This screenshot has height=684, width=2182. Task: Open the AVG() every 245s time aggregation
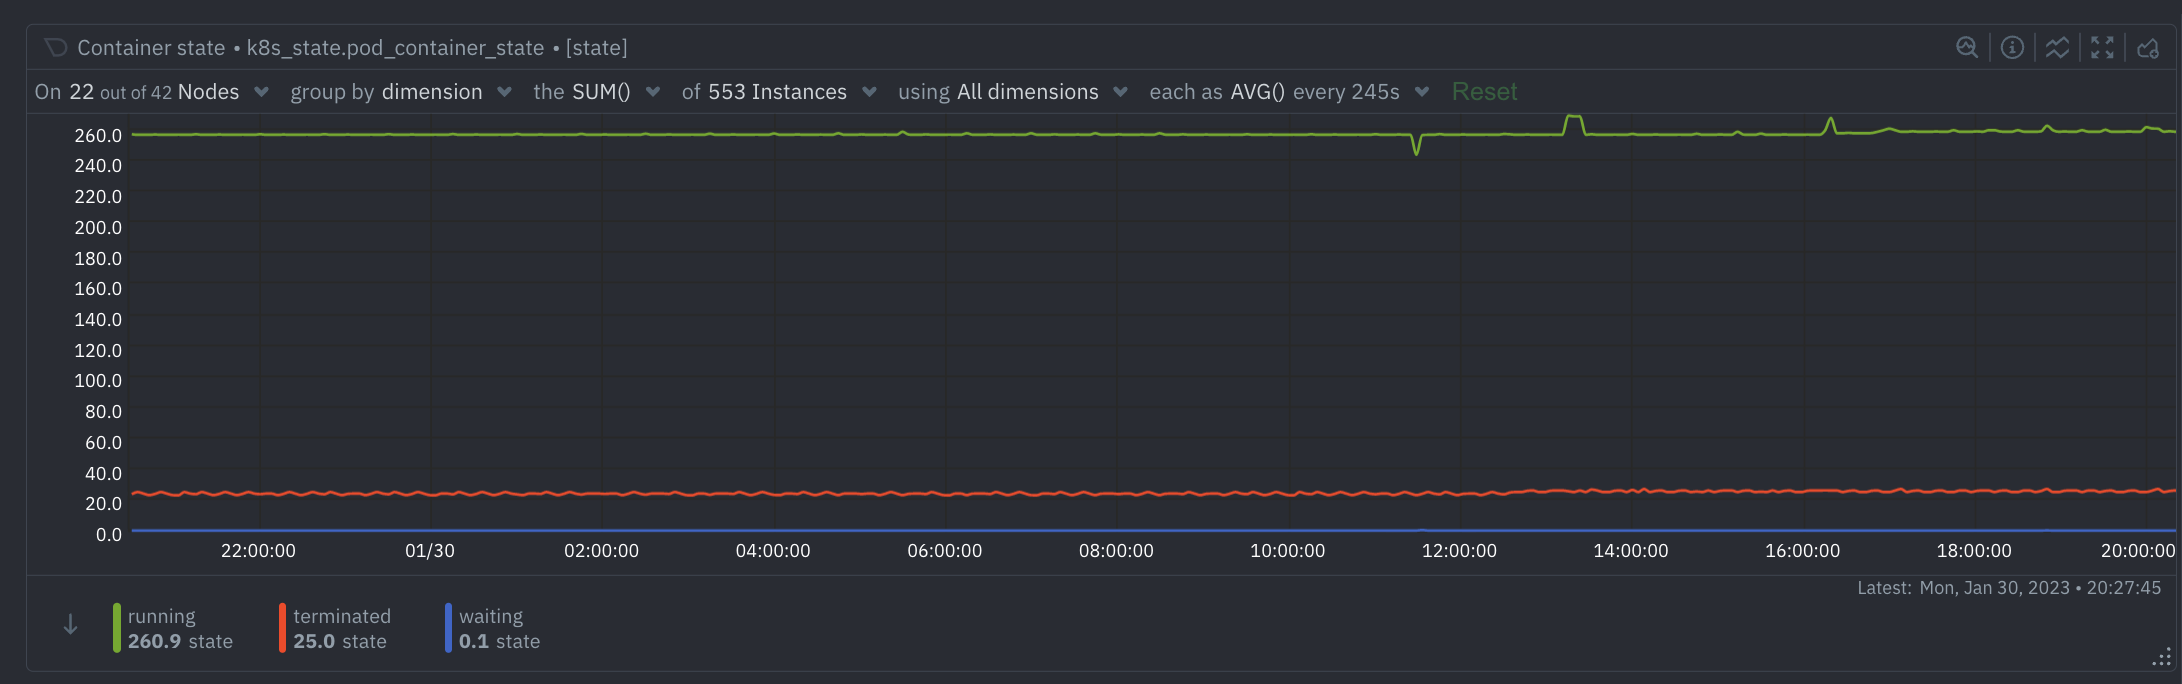pyautogui.click(x=1288, y=92)
